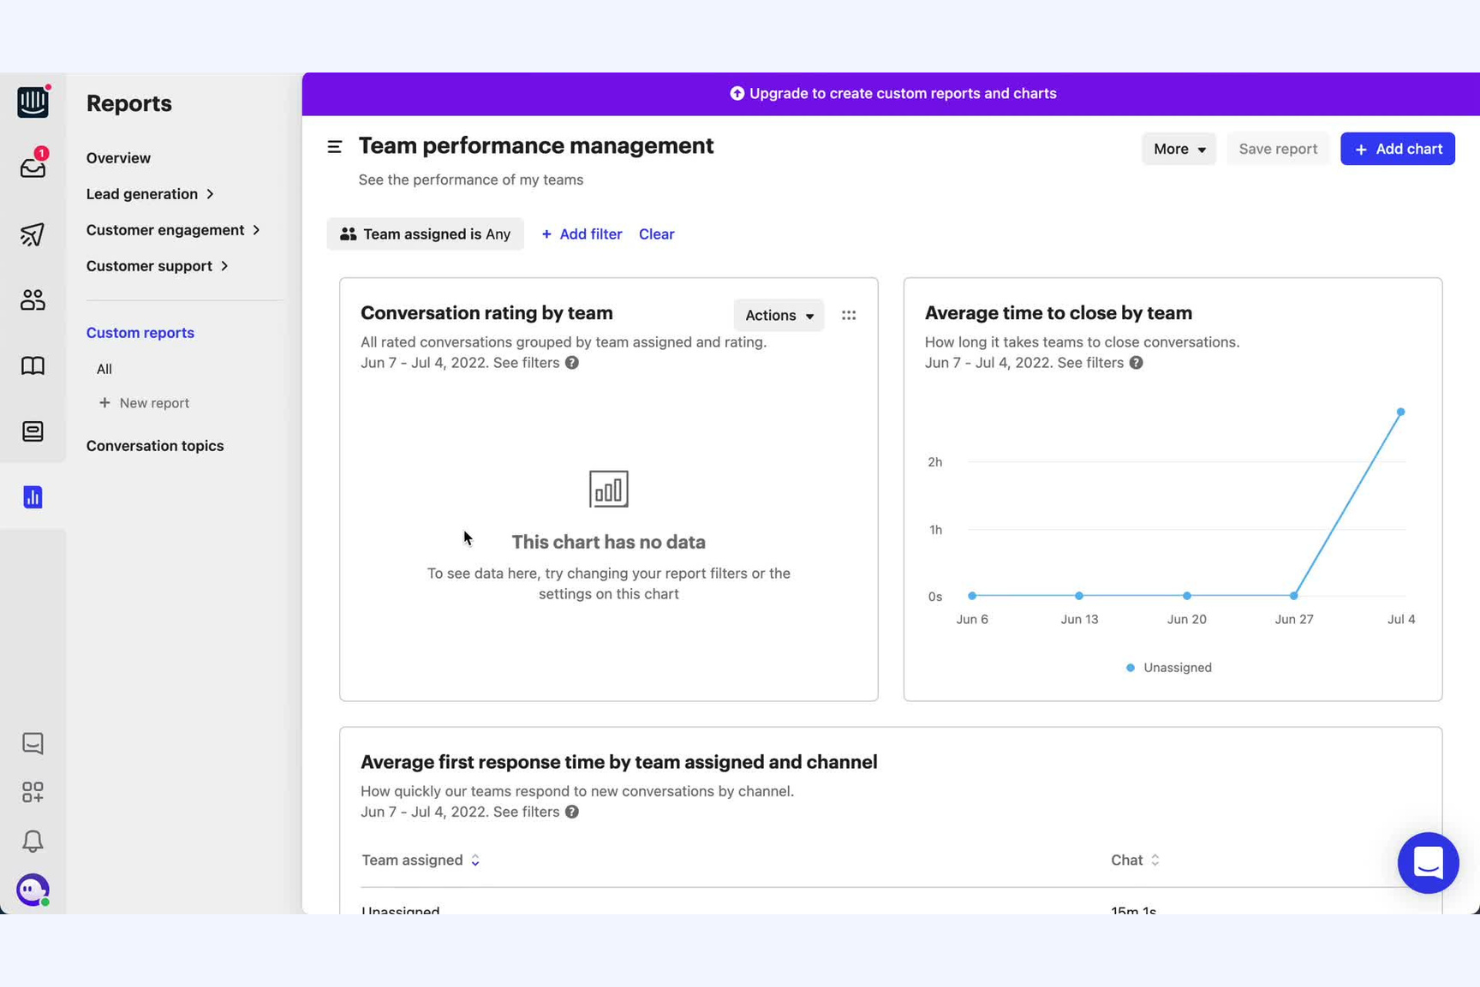Click the help icon next to See filters
This screenshot has width=1480, height=987.
click(x=571, y=362)
